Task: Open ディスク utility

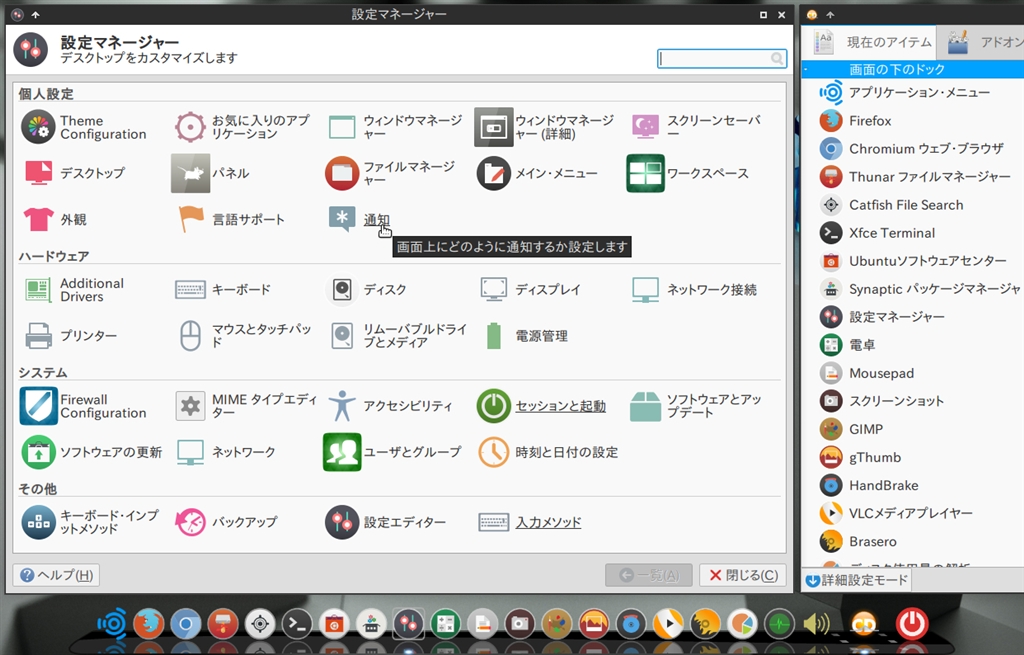Action: click(366, 289)
